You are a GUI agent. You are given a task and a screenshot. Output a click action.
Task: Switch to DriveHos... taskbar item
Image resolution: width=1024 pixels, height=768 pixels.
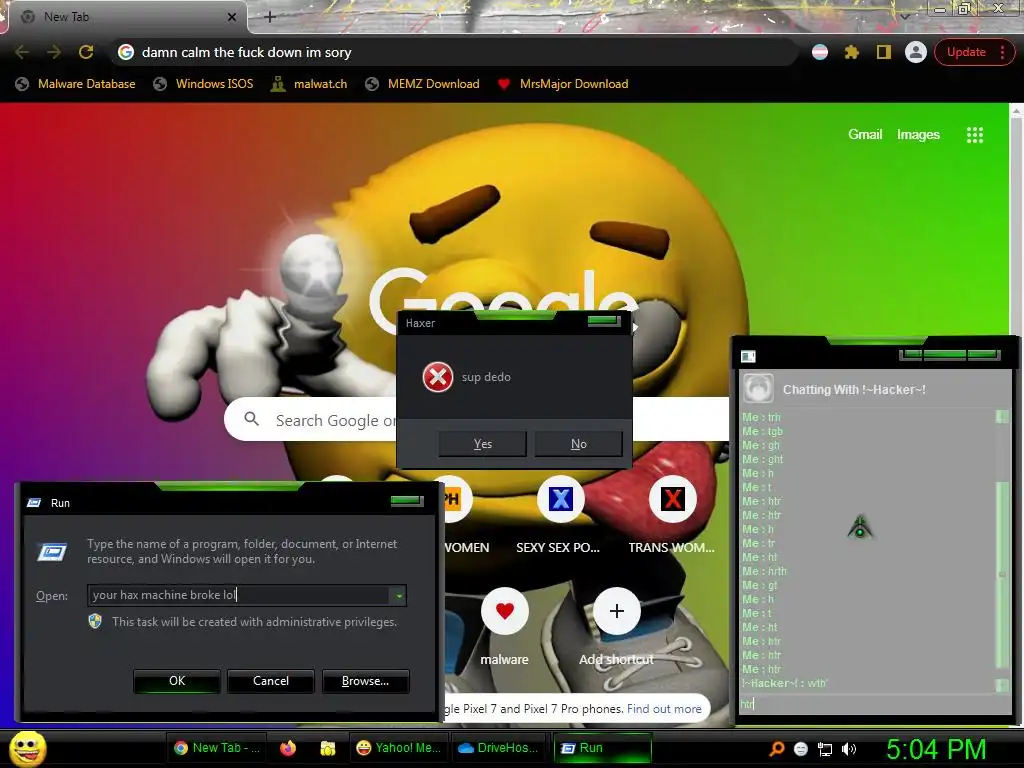tap(498, 748)
